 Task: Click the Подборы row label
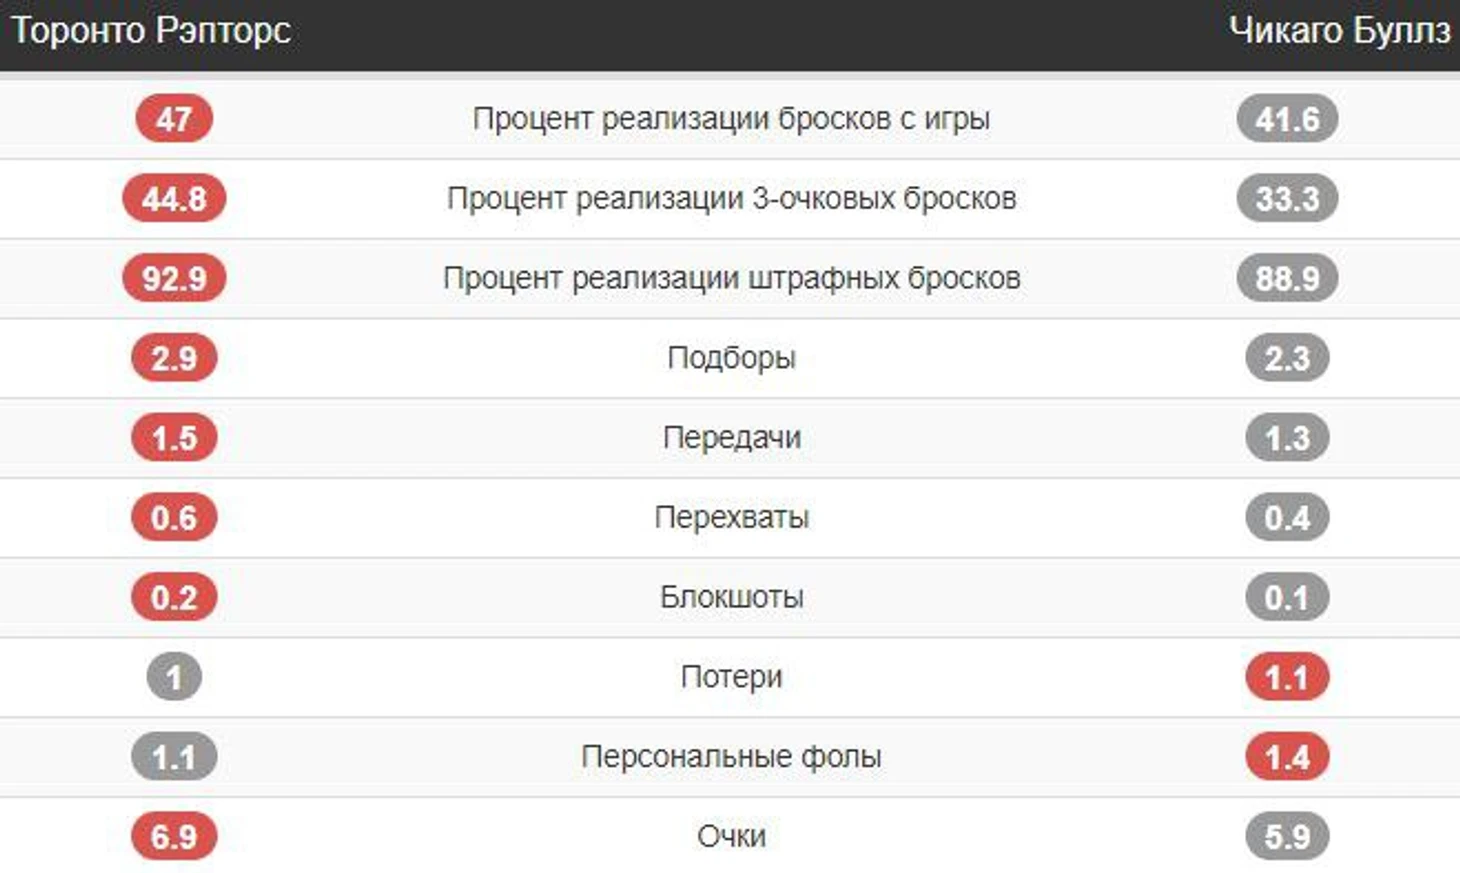pos(731,358)
